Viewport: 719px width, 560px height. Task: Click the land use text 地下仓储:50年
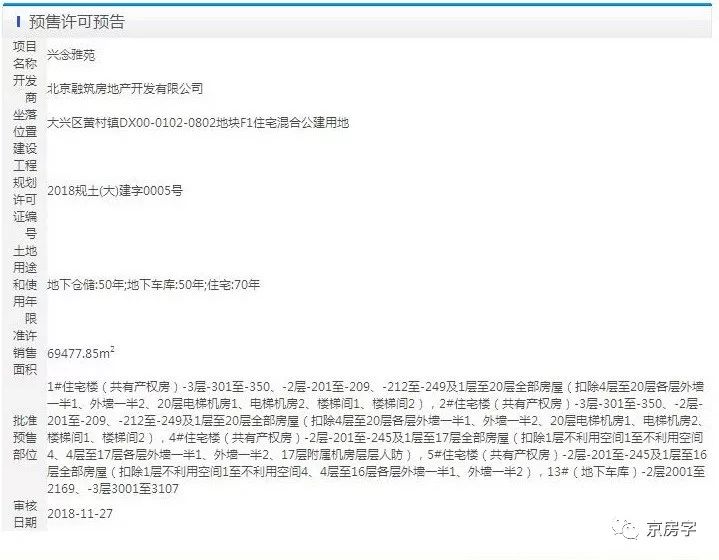[x=86, y=285]
